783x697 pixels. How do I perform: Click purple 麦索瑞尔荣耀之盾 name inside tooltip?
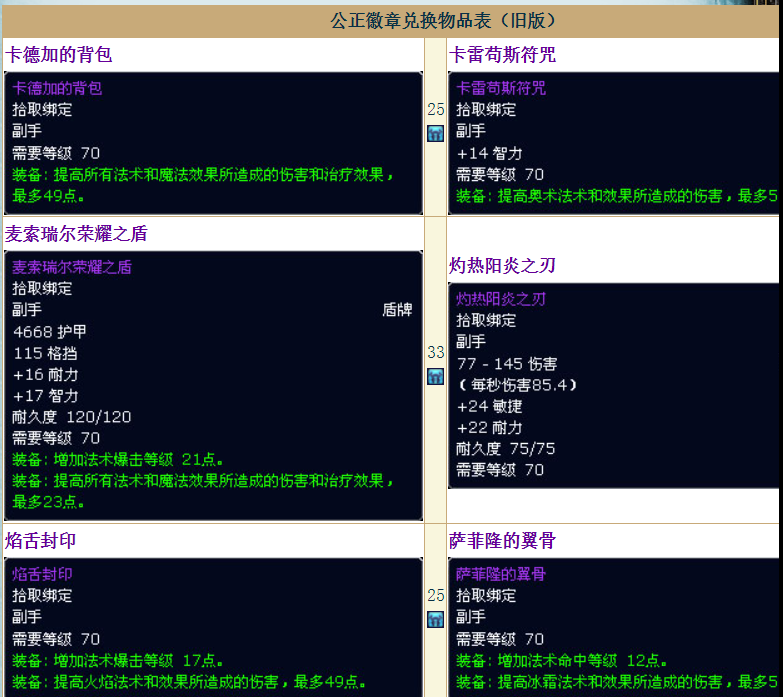click(x=72, y=267)
